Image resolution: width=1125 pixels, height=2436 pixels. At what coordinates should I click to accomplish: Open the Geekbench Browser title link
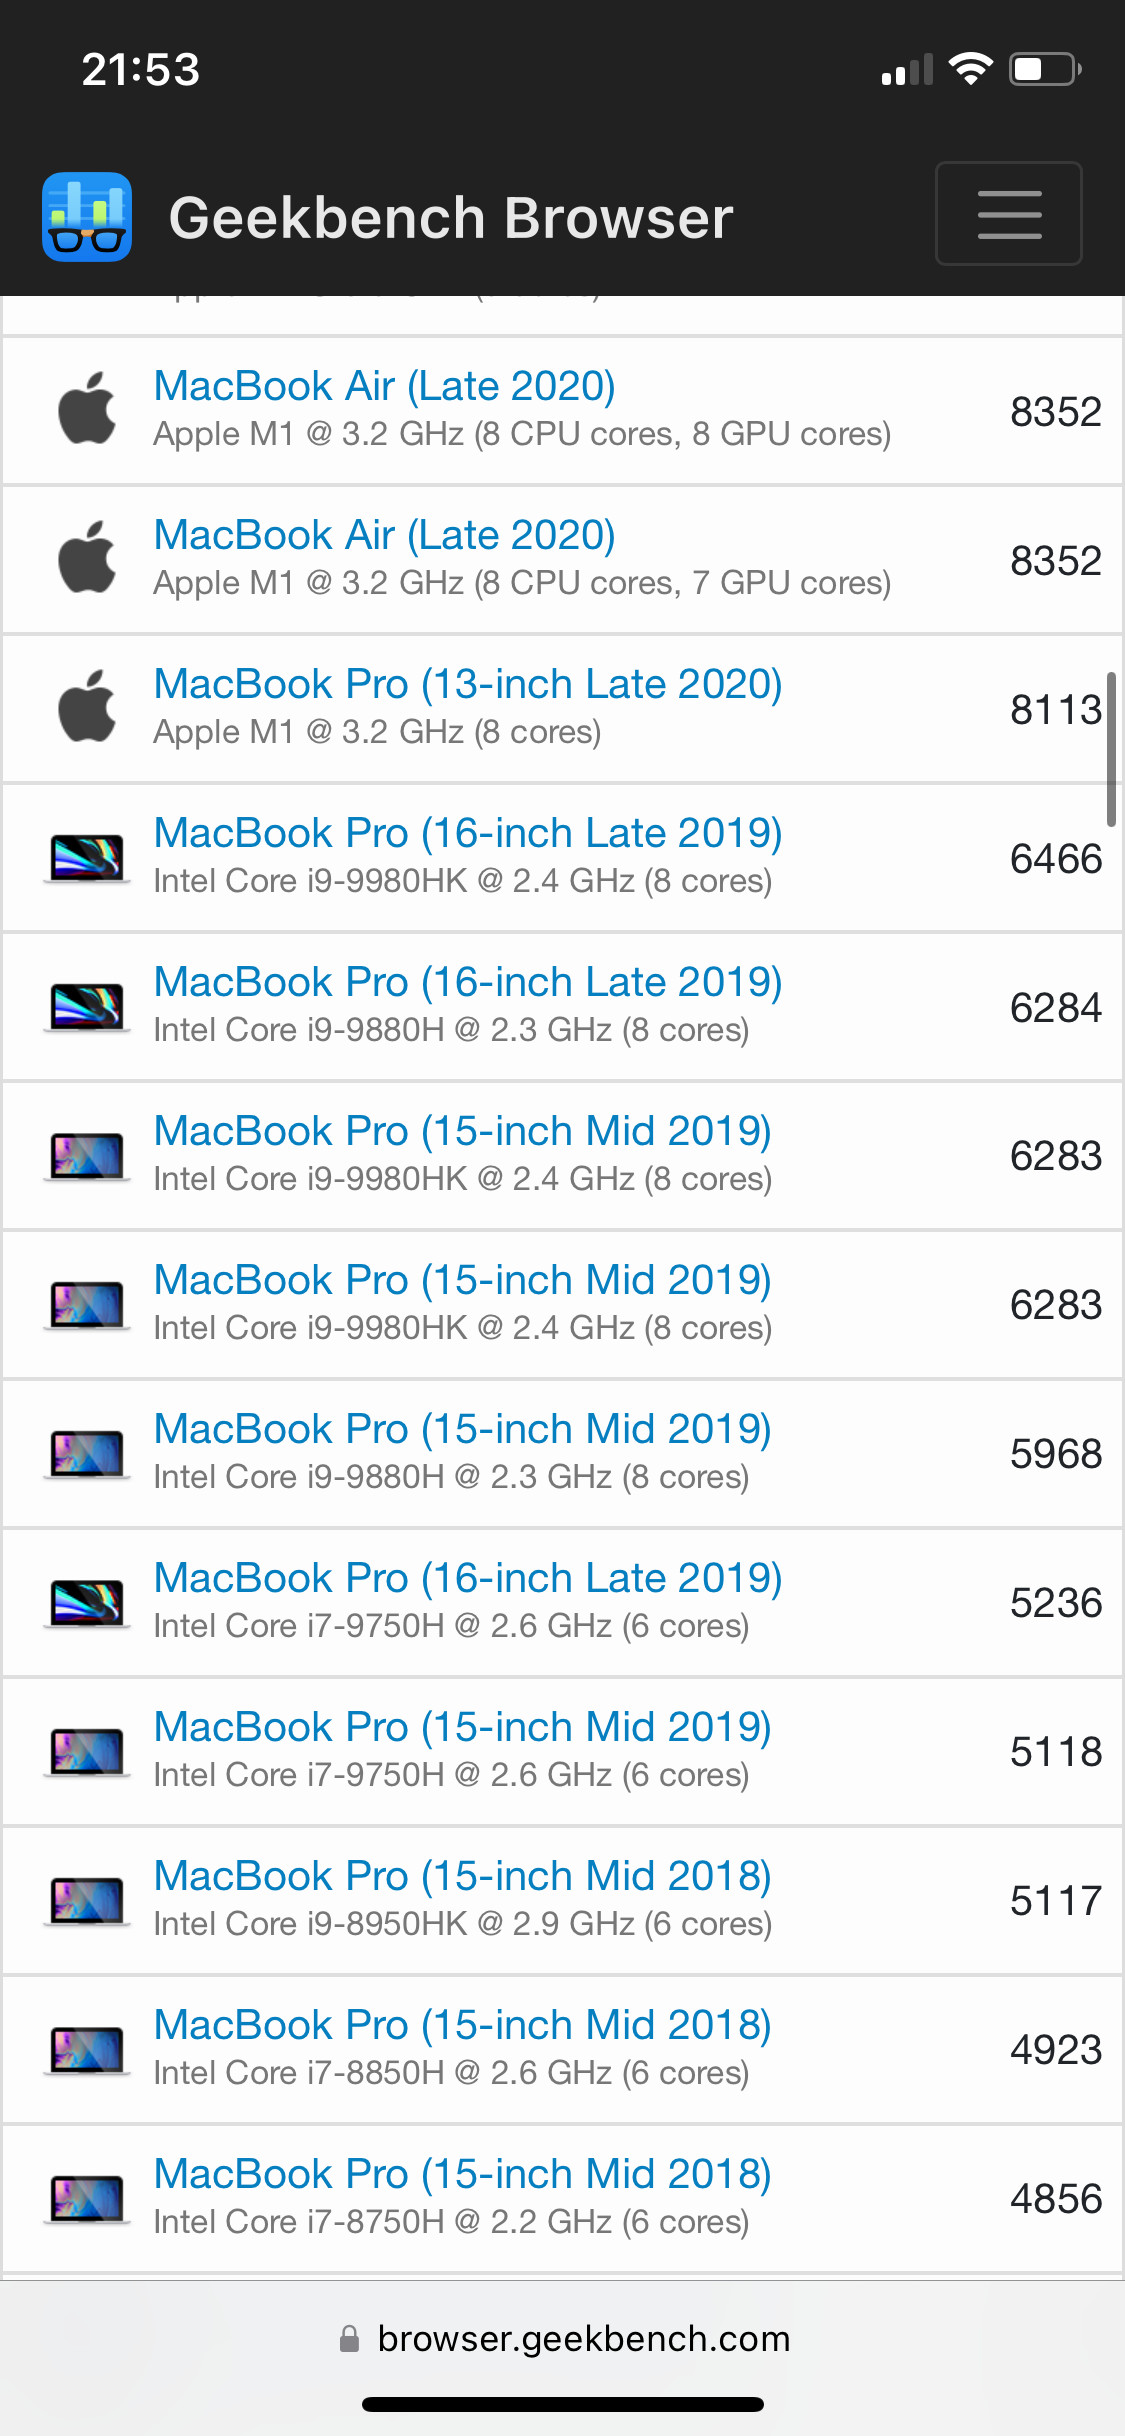pyautogui.click(x=451, y=218)
